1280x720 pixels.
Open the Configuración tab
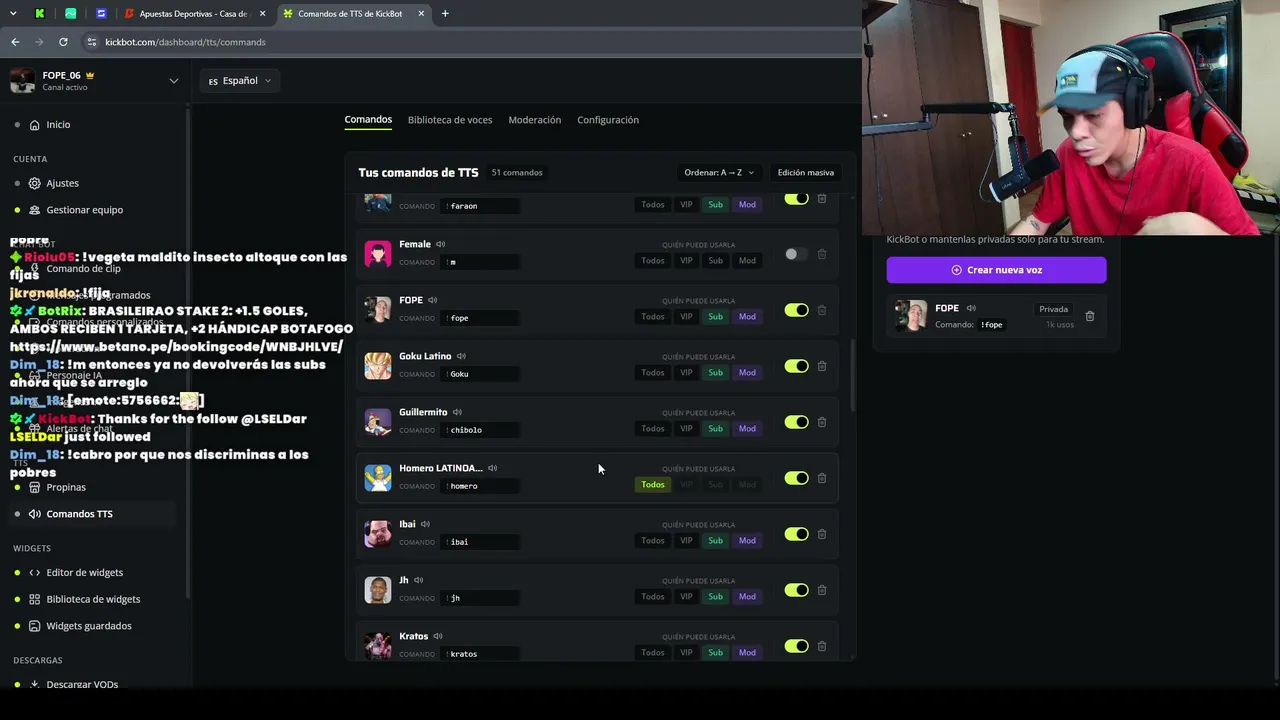pyautogui.click(x=608, y=120)
